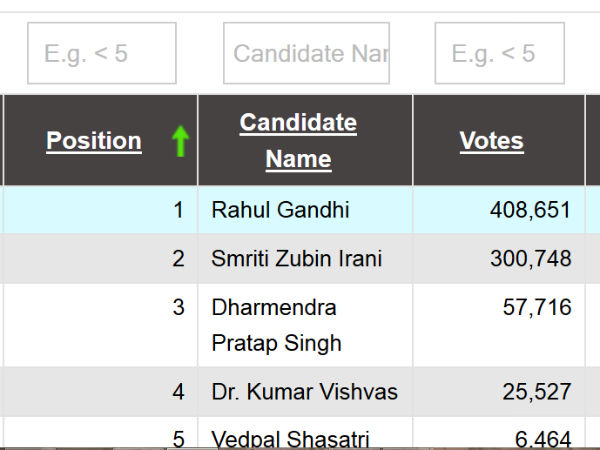Viewport: 600px width, 450px height.
Task: Click the Candidate Name filter box
Action: [305, 53]
